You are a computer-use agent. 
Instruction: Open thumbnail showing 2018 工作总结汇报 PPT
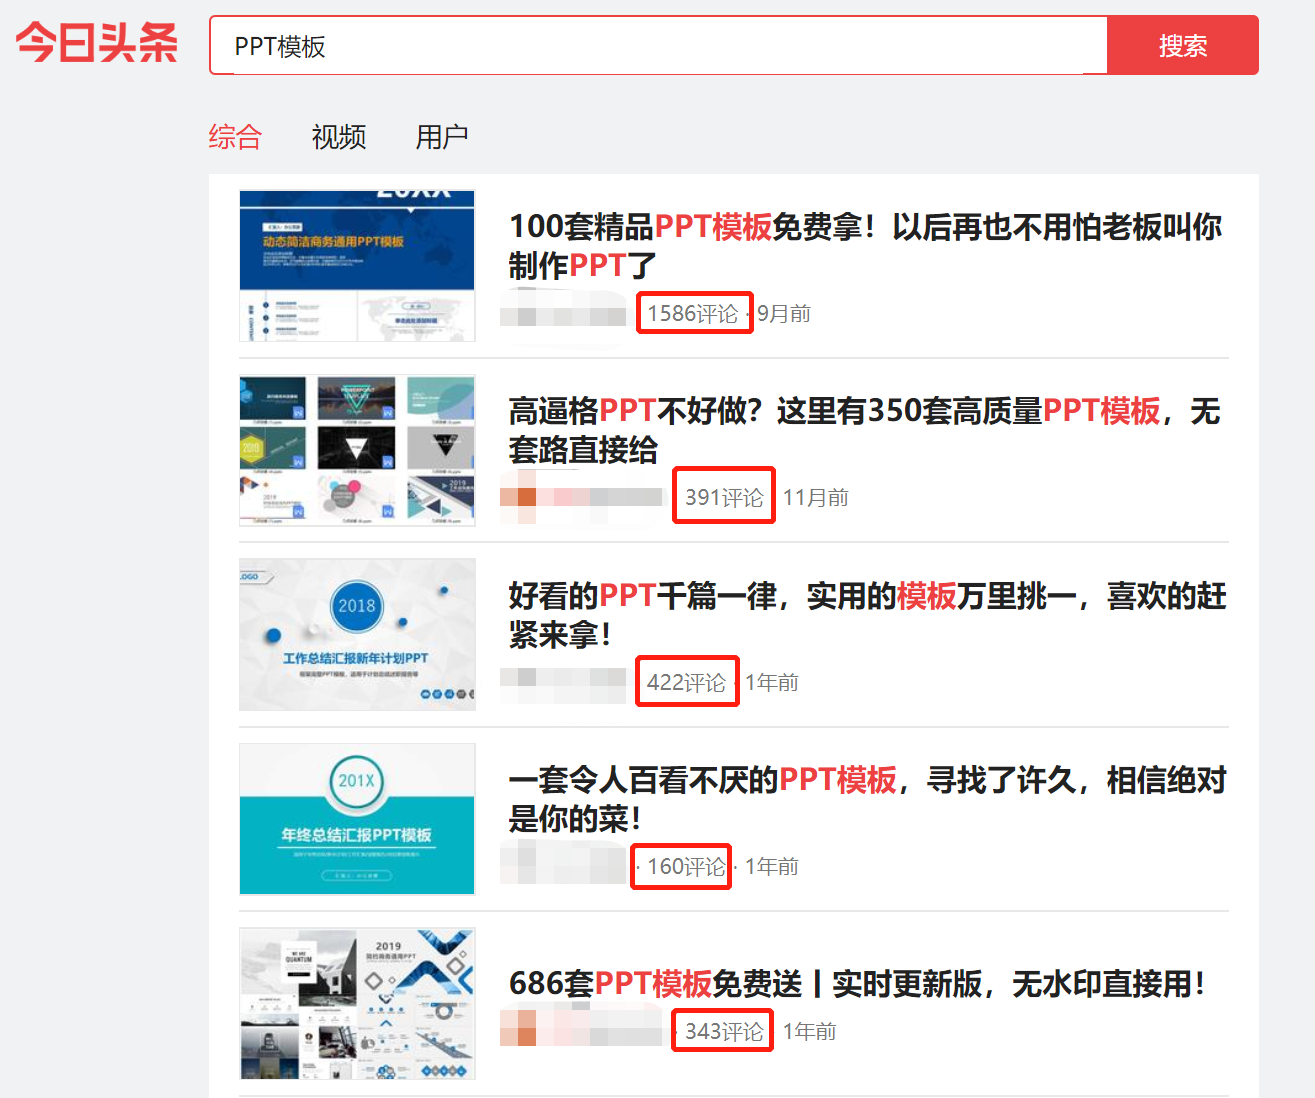coord(357,634)
